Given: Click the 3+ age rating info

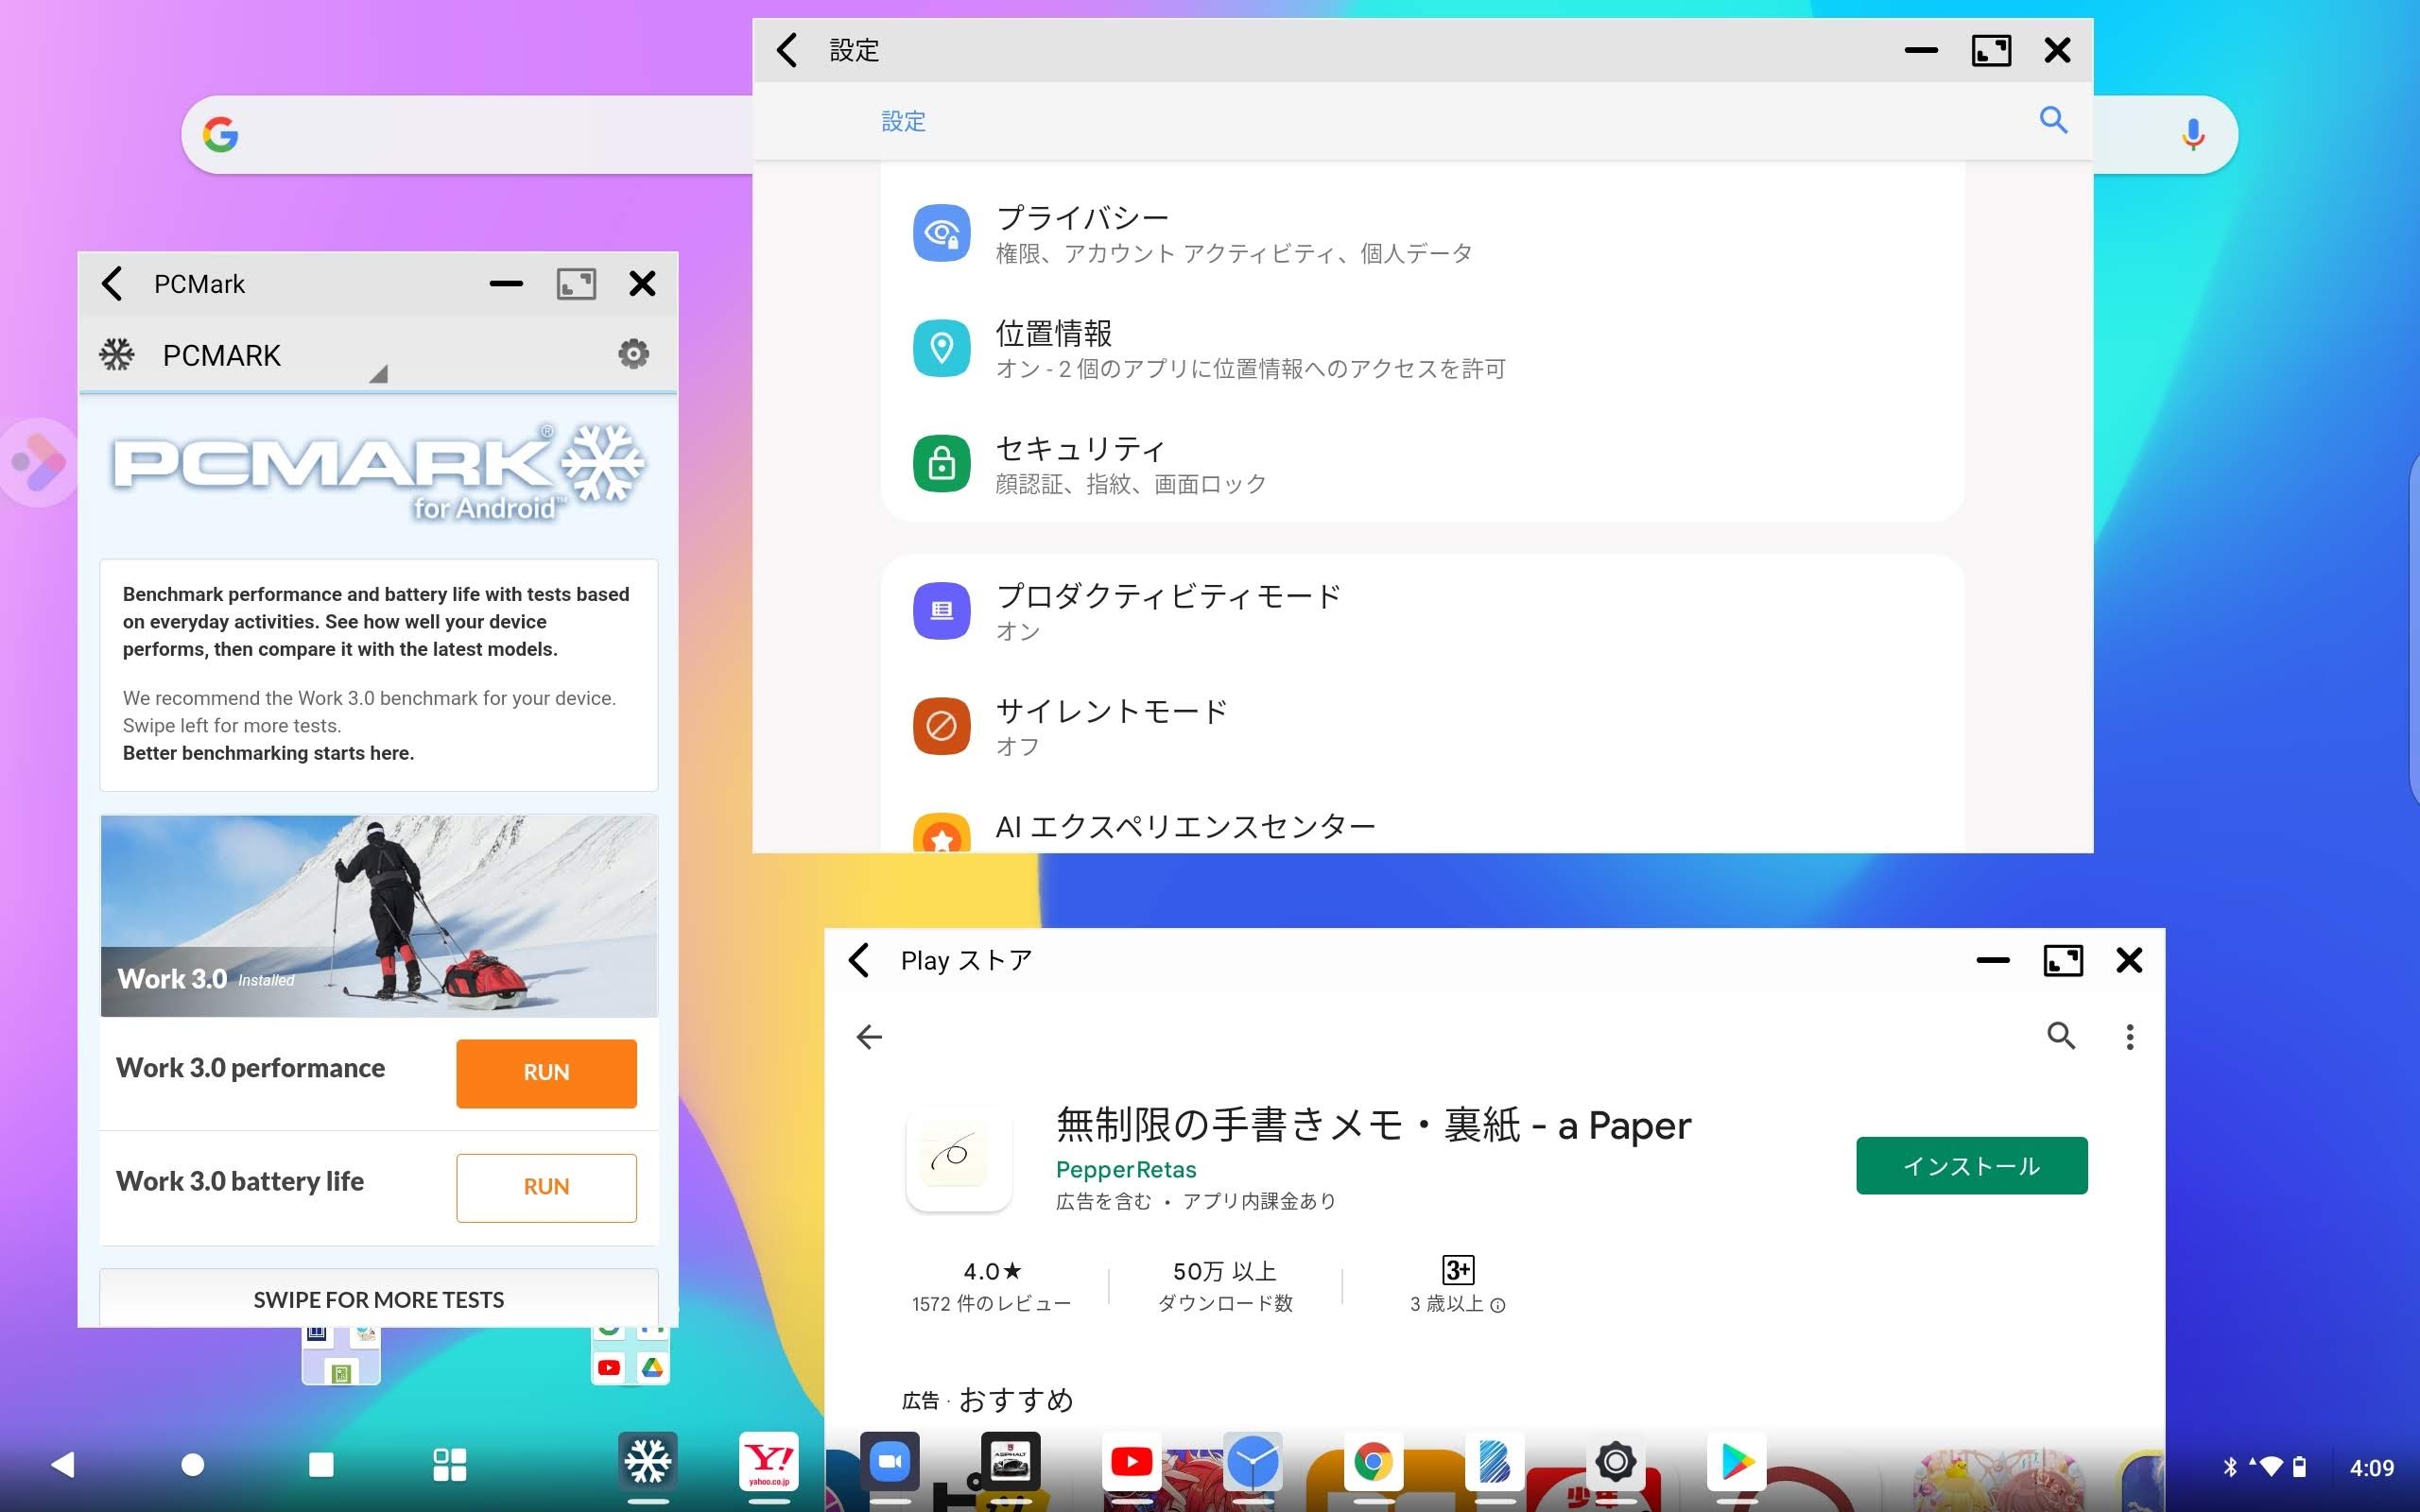Looking at the screenshot, I should click(x=1457, y=1286).
